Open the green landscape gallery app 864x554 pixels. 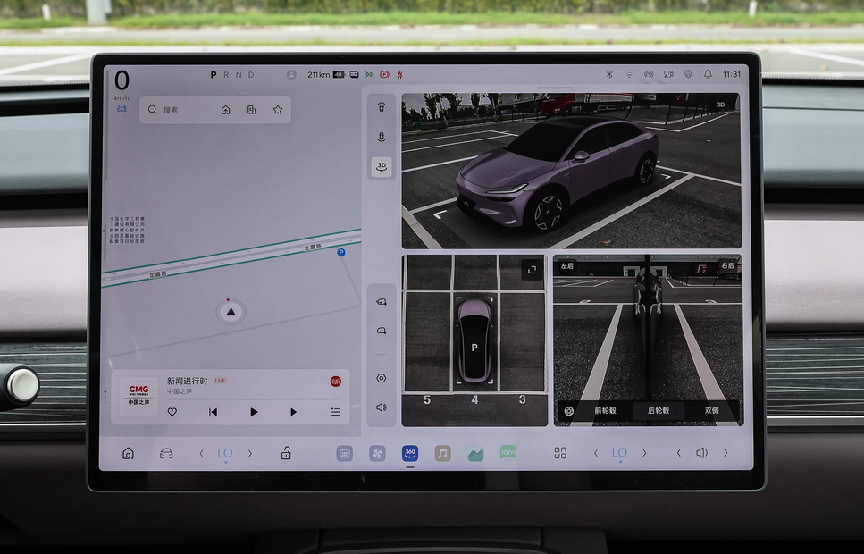coord(475,453)
